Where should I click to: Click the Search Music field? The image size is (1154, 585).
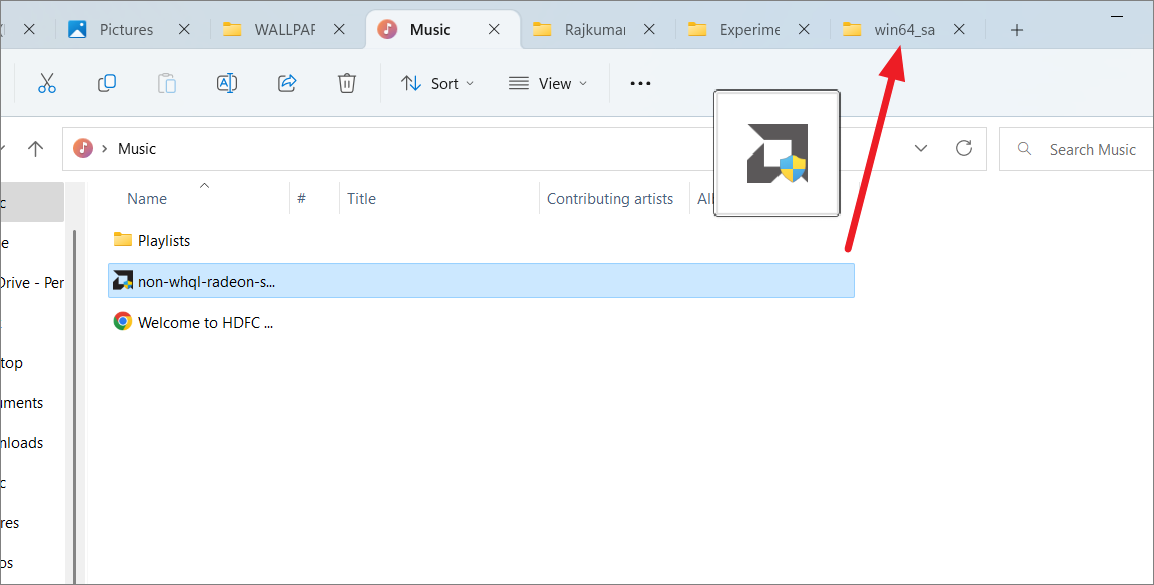point(1076,149)
